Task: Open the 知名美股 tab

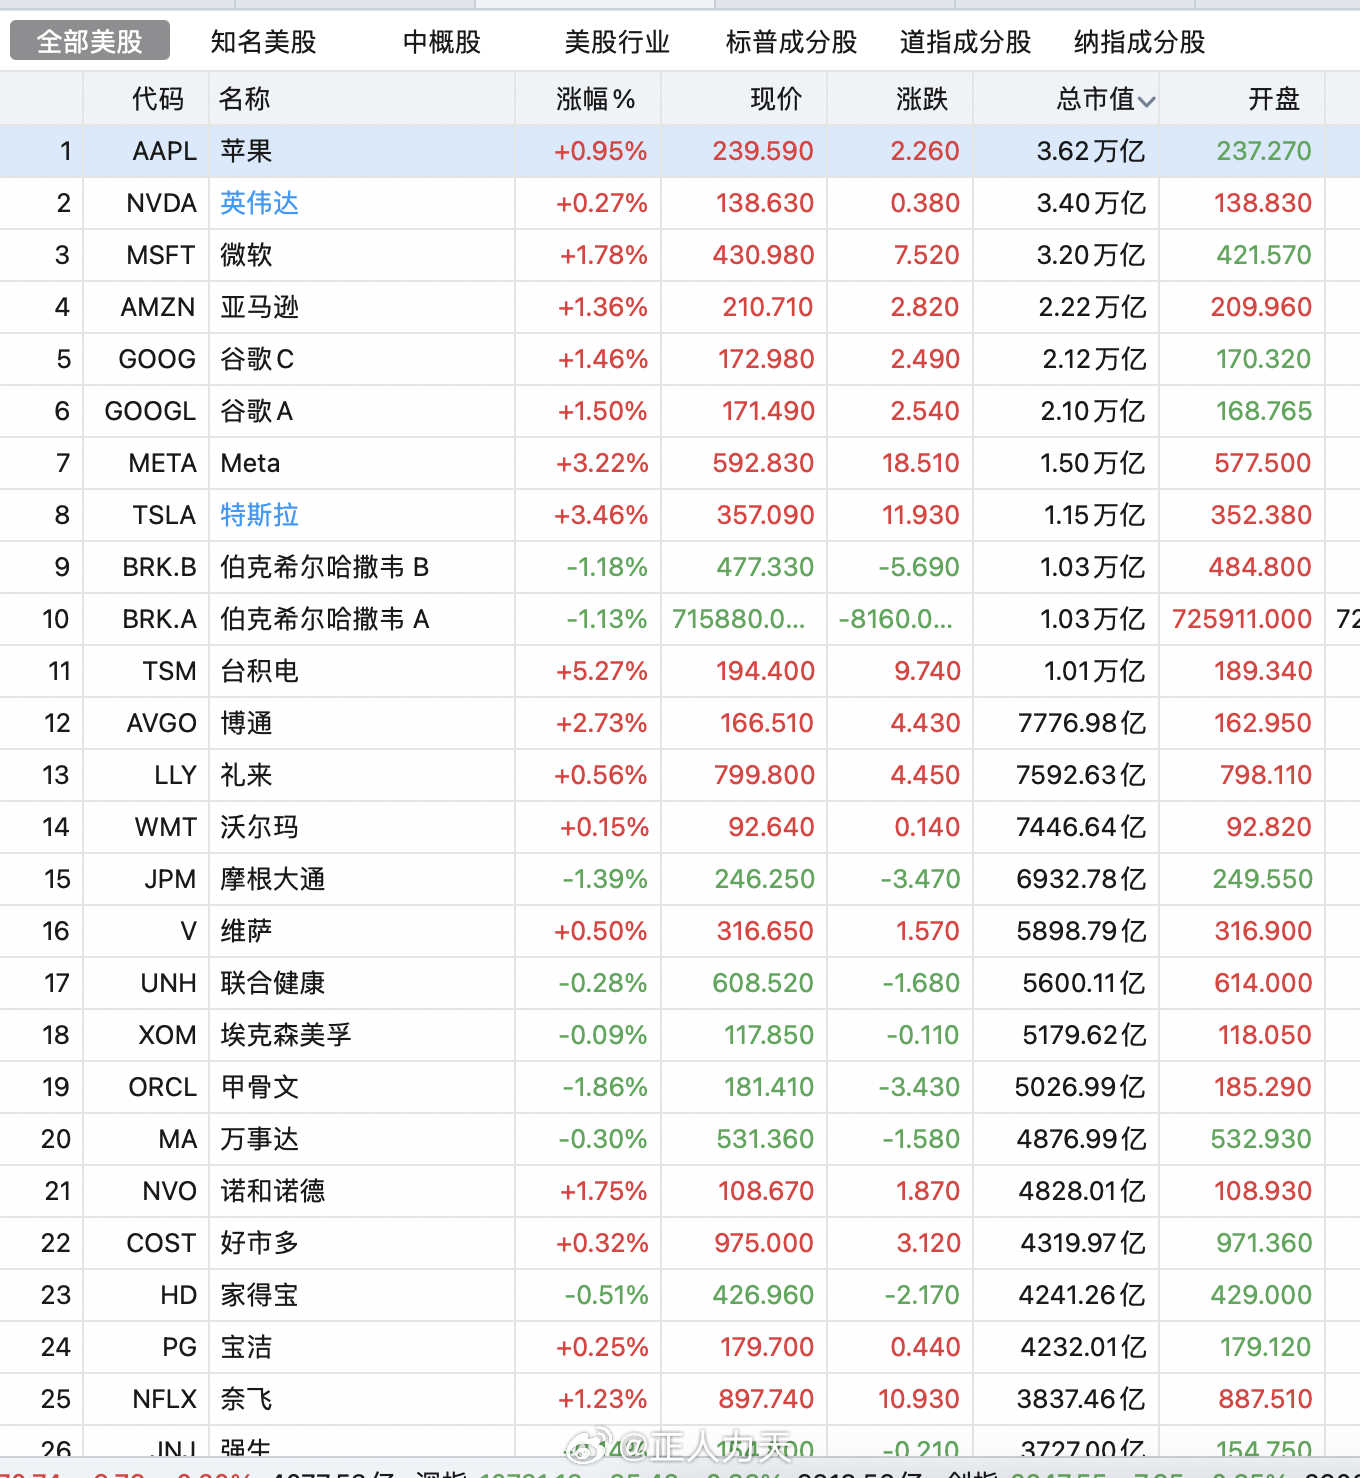Action: point(264,41)
